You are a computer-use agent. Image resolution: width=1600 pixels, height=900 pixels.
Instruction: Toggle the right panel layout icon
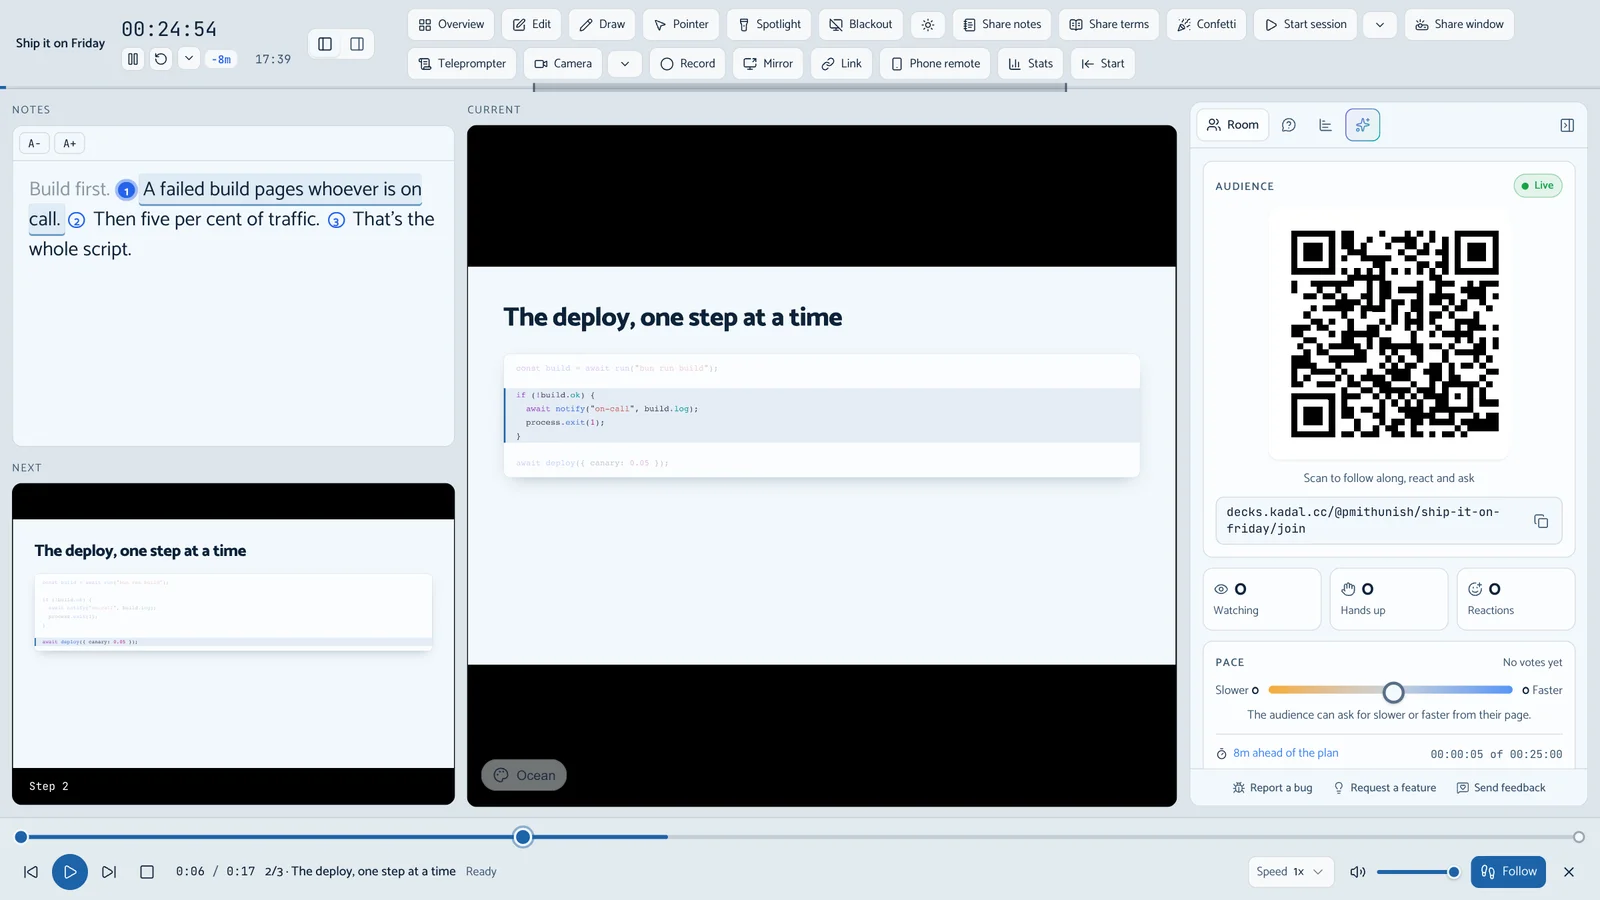[x=357, y=44]
